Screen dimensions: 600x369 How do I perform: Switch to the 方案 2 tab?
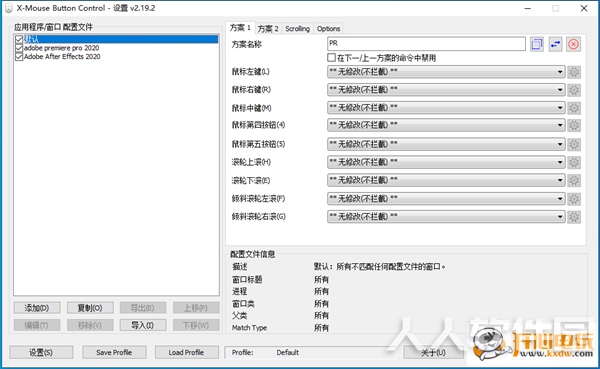point(268,29)
